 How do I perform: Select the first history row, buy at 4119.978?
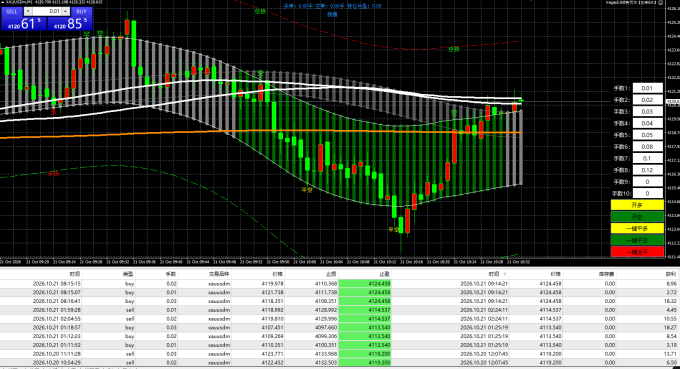pos(340,284)
